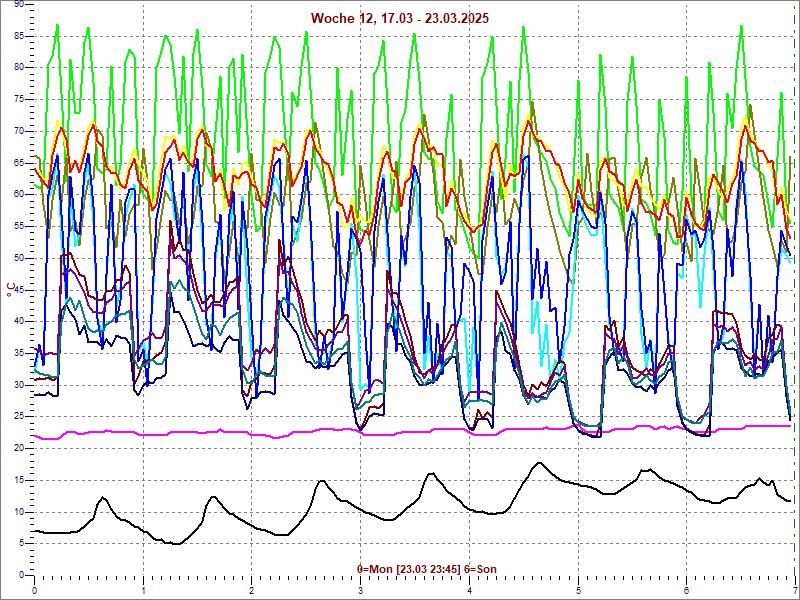Click the x-axis day label 5
Viewport: 800px width, 600px height.
pyautogui.click(x=578, y=591)
